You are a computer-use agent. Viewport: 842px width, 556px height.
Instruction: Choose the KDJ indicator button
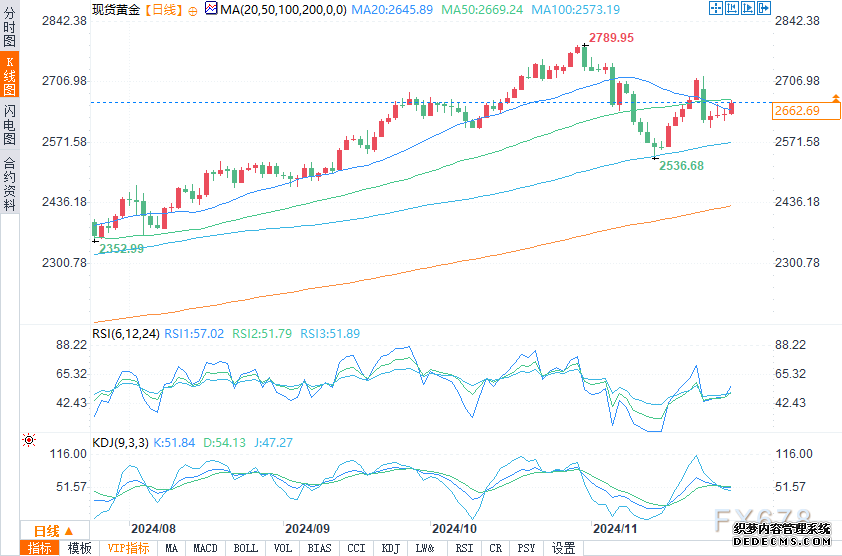coord(390,548)
